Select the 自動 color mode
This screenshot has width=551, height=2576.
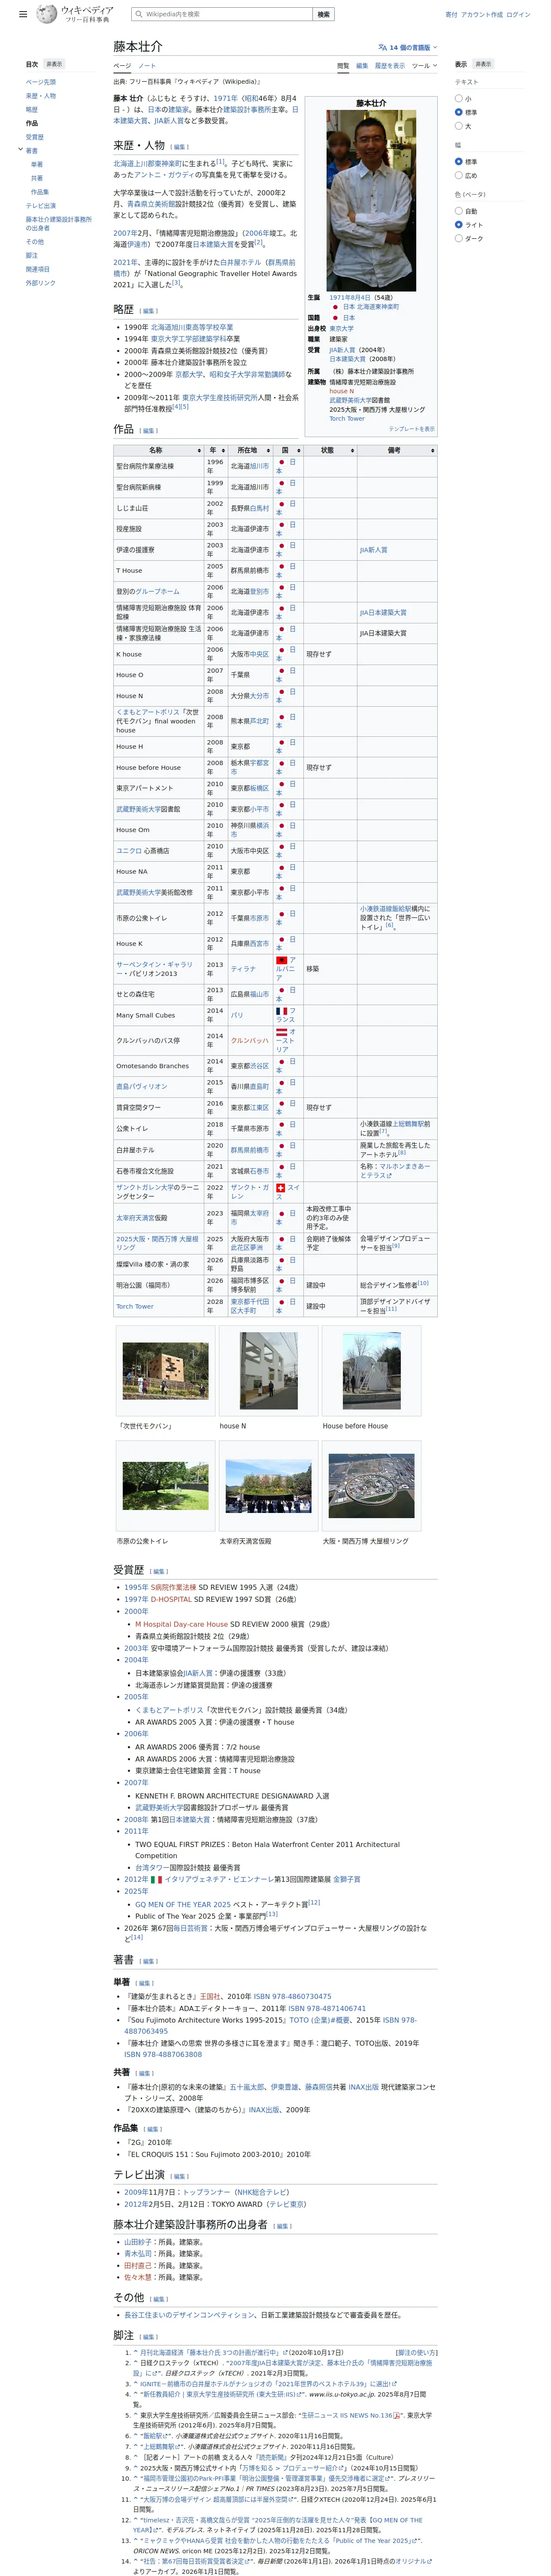click(x=459, y=211)
